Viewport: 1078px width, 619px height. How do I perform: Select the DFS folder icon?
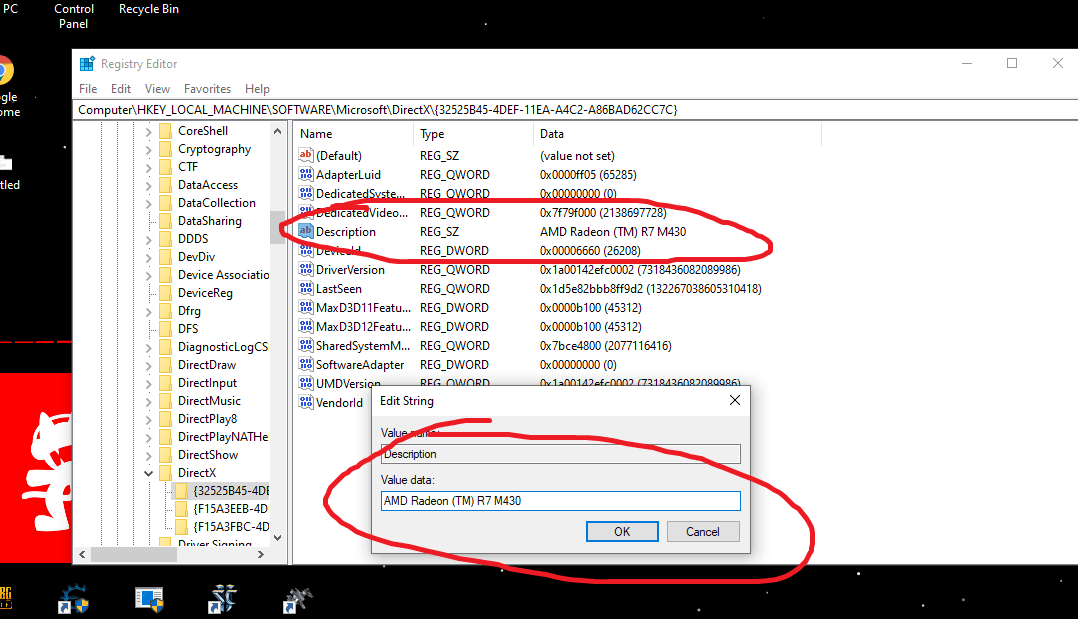pos(165,329)
